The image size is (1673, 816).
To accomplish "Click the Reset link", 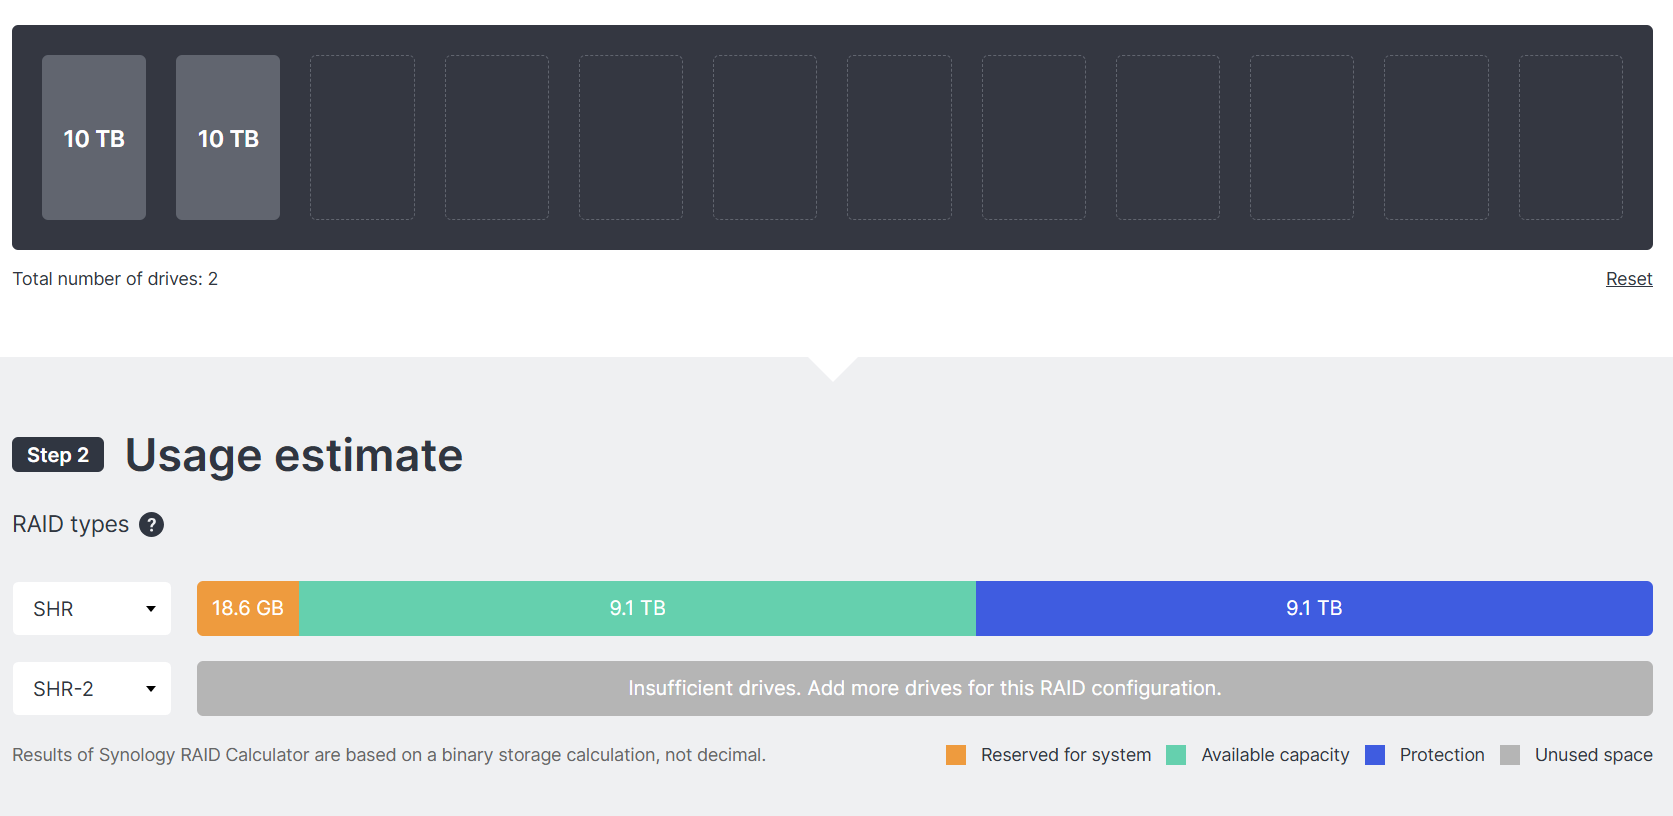I will 1628,279.
